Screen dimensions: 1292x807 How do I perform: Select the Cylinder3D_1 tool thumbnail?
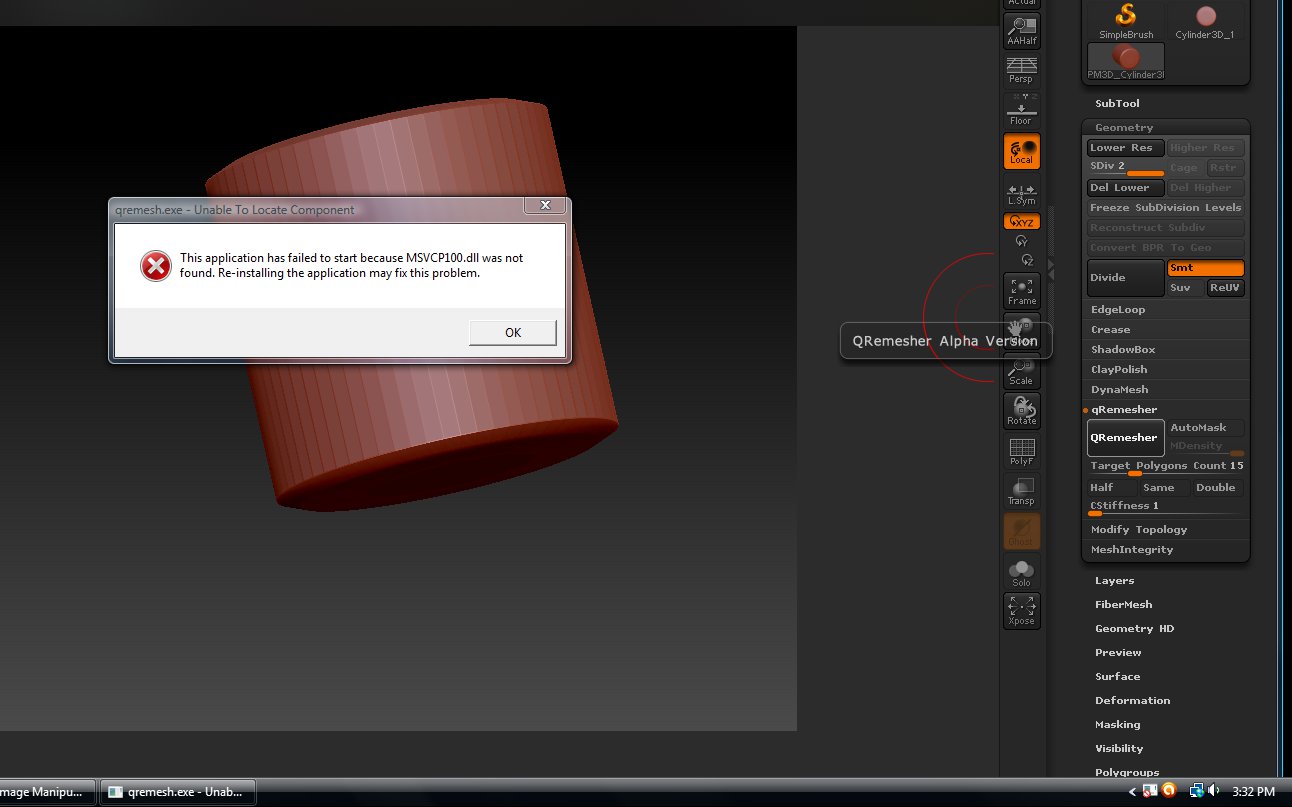1205,21
